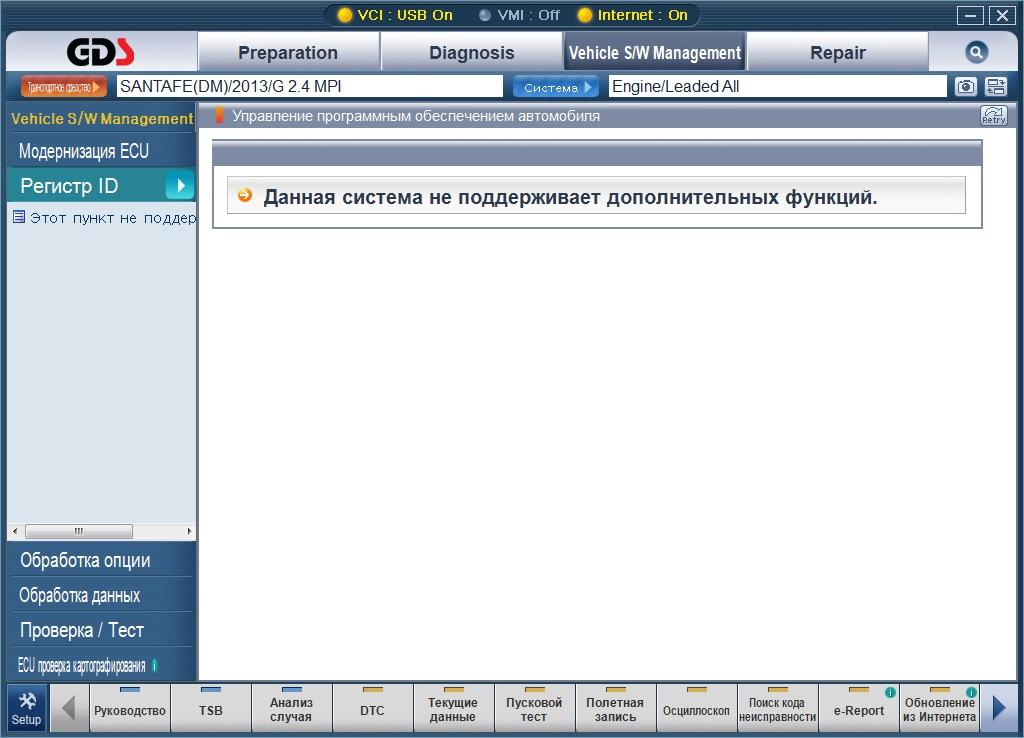Click the camera screenshot icon
This screenshot has width=1024, height=738.
click(x=965, y=87)
